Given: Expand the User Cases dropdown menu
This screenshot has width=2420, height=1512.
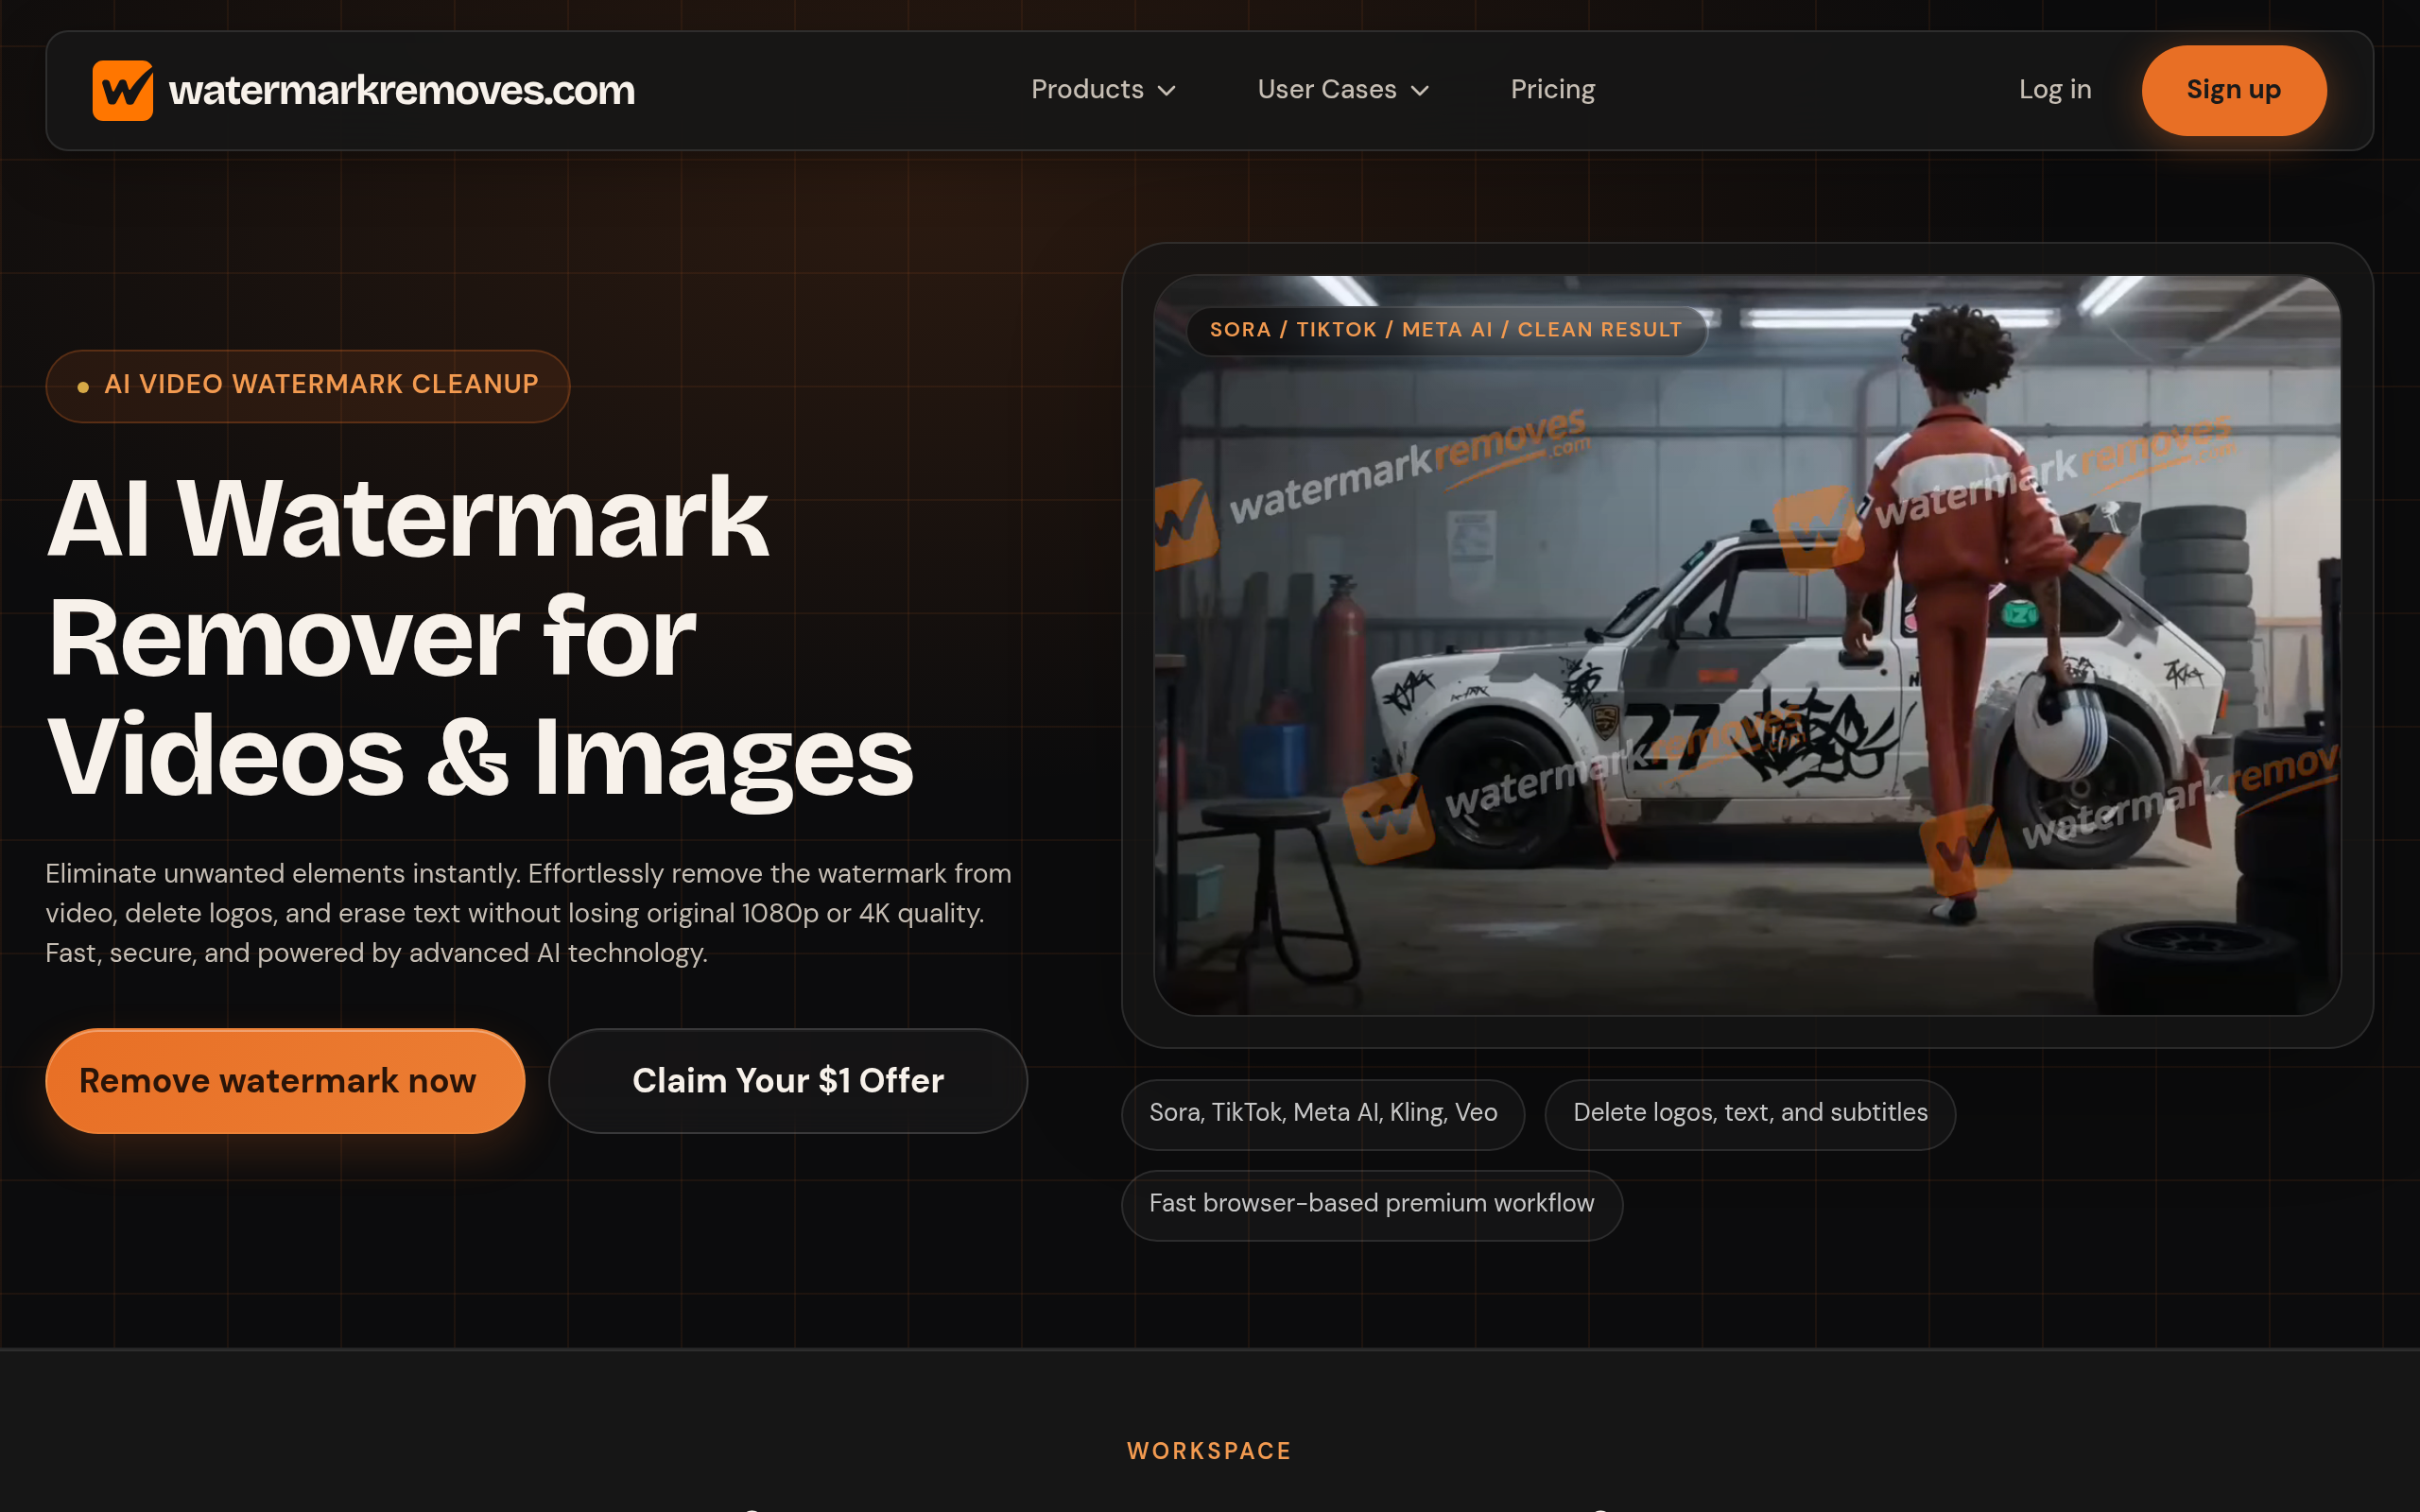Looking at the screenshot, I should point(1343,90).
